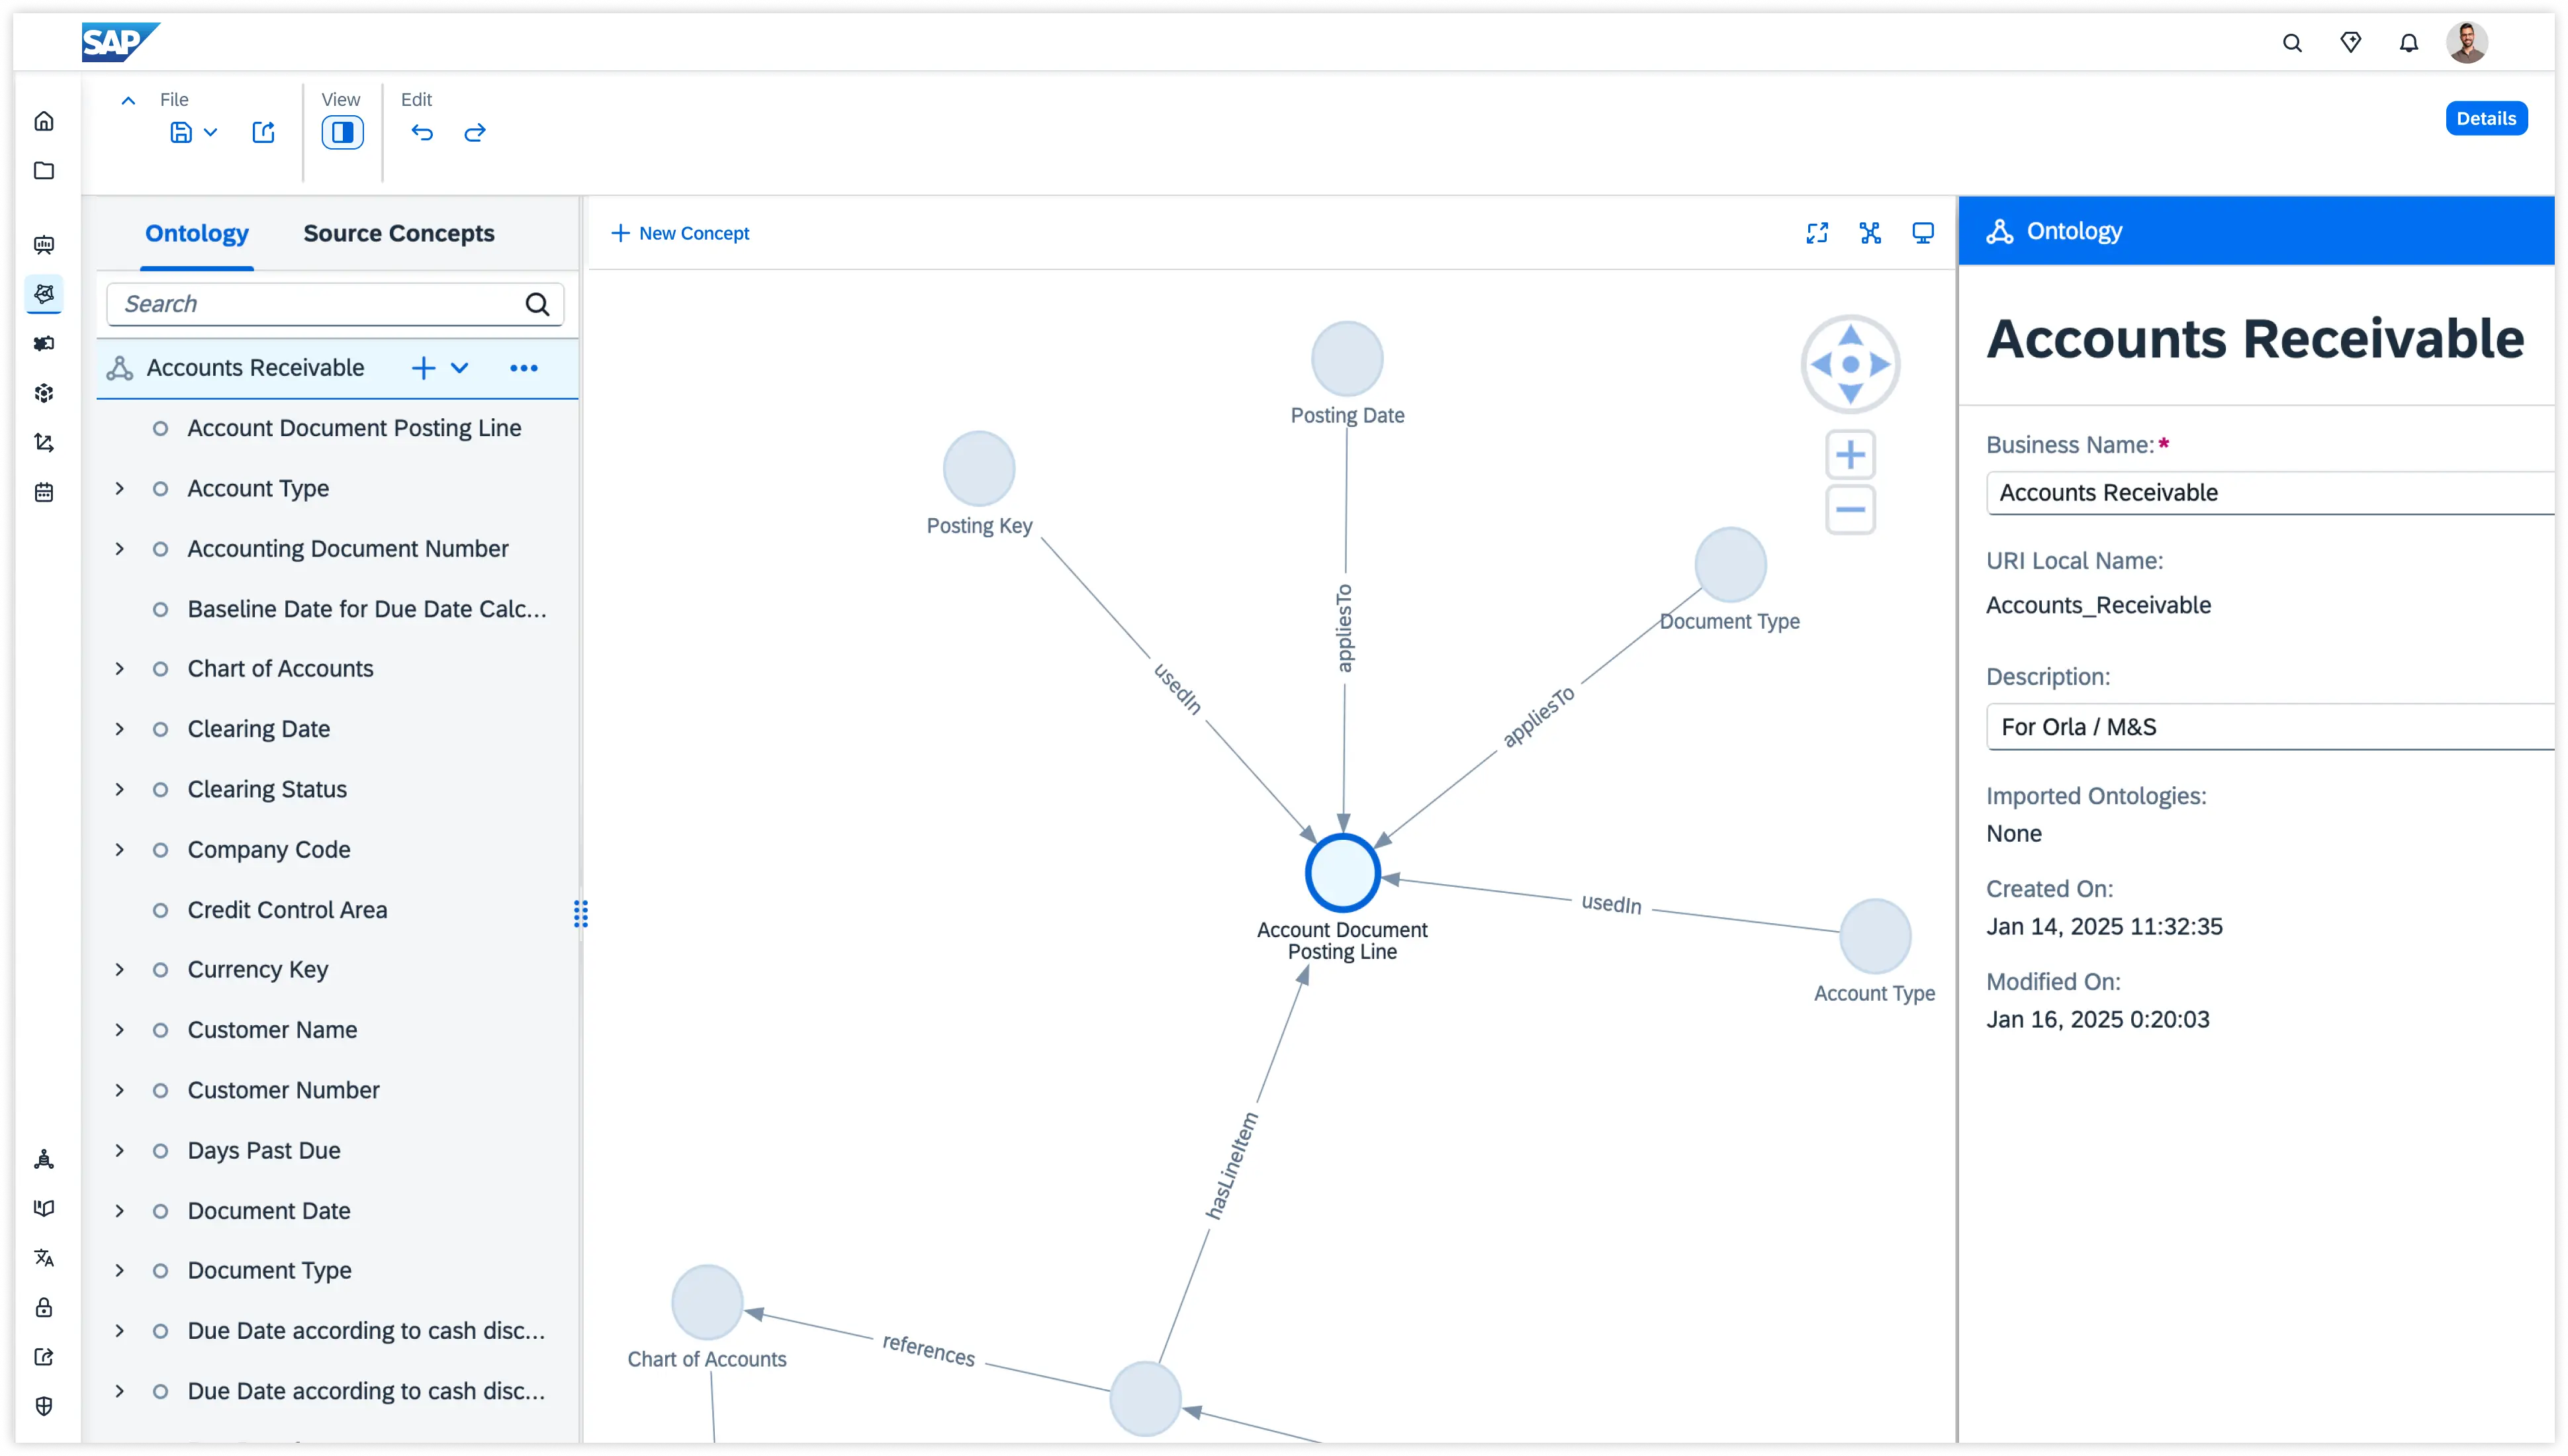The height and width of the screenshot is (1456, 2568).
Task: Zoom in on the graph using plus icon
Action: coord(1850,454)
